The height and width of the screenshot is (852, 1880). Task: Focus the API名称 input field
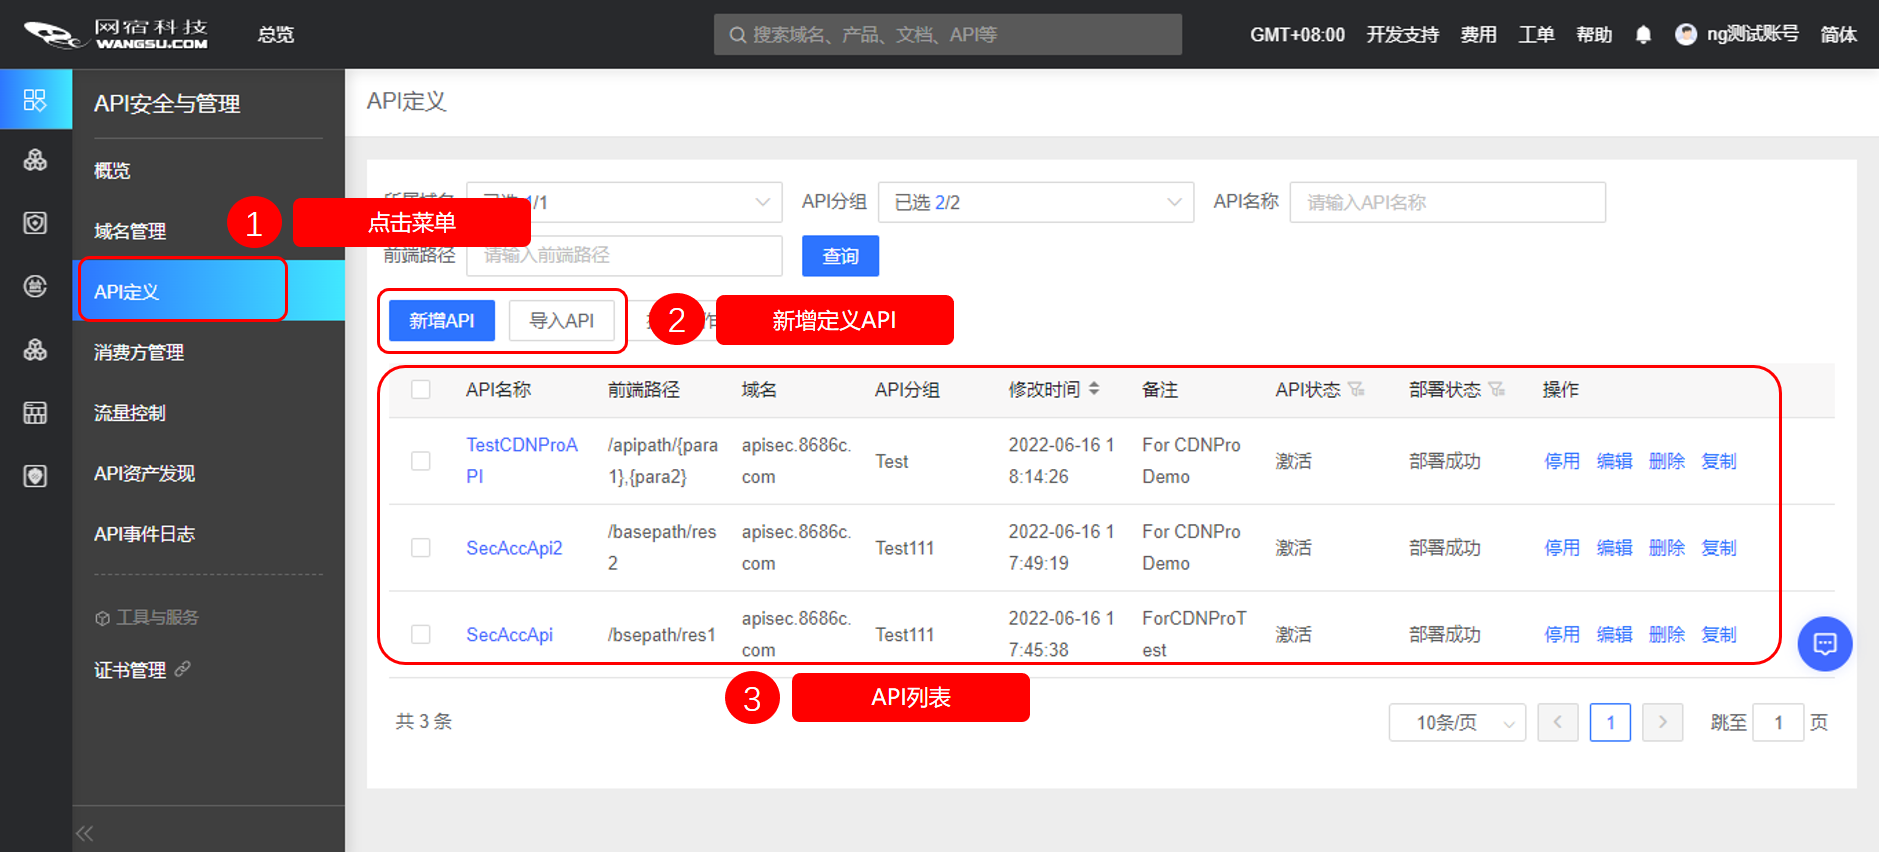tap(1448, 202)
